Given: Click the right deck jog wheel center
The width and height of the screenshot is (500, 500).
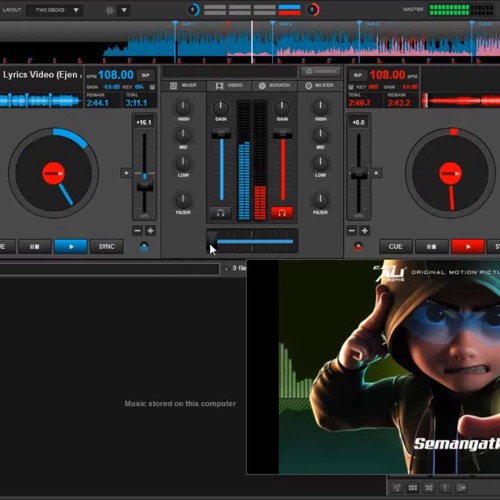Looking at the screenshot, I should (450, 173).
